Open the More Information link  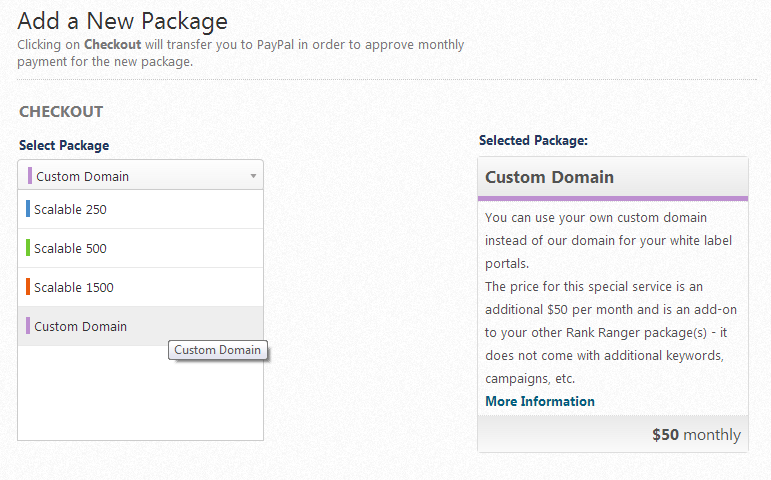pos(540,401)
